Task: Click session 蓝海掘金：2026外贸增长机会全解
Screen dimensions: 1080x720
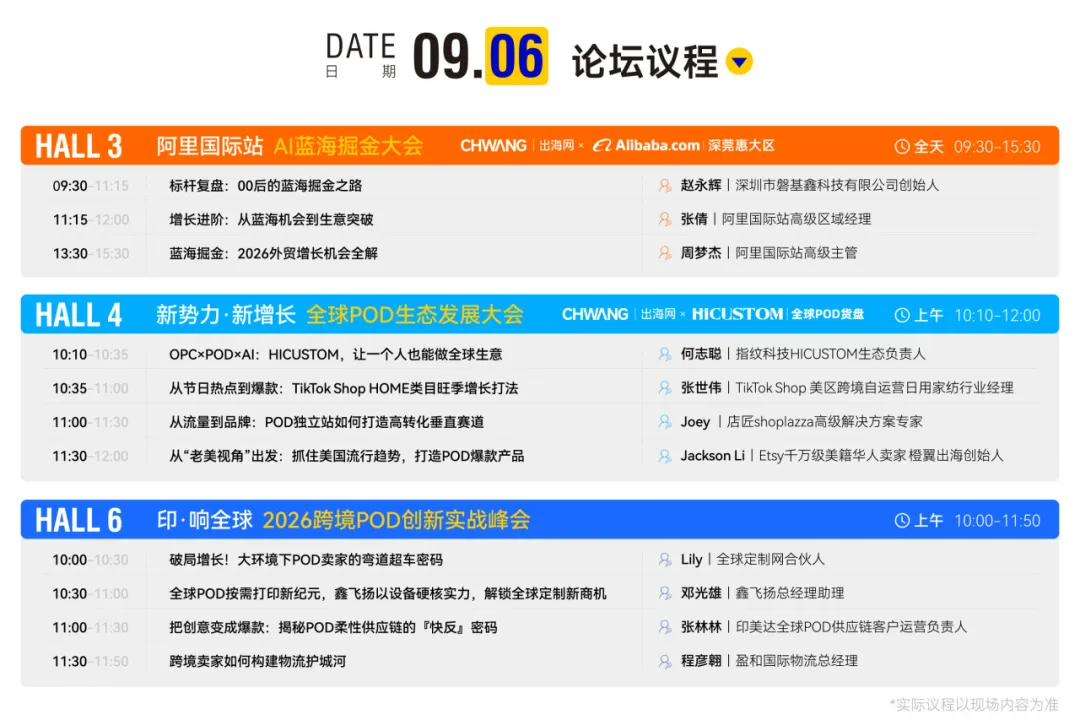Action: coord(273,253)
